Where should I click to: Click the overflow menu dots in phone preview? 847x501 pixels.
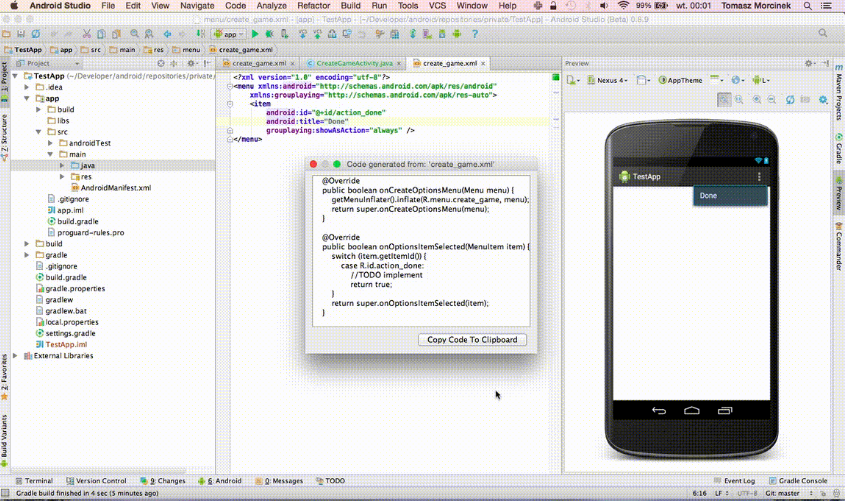tap(759, 176)
